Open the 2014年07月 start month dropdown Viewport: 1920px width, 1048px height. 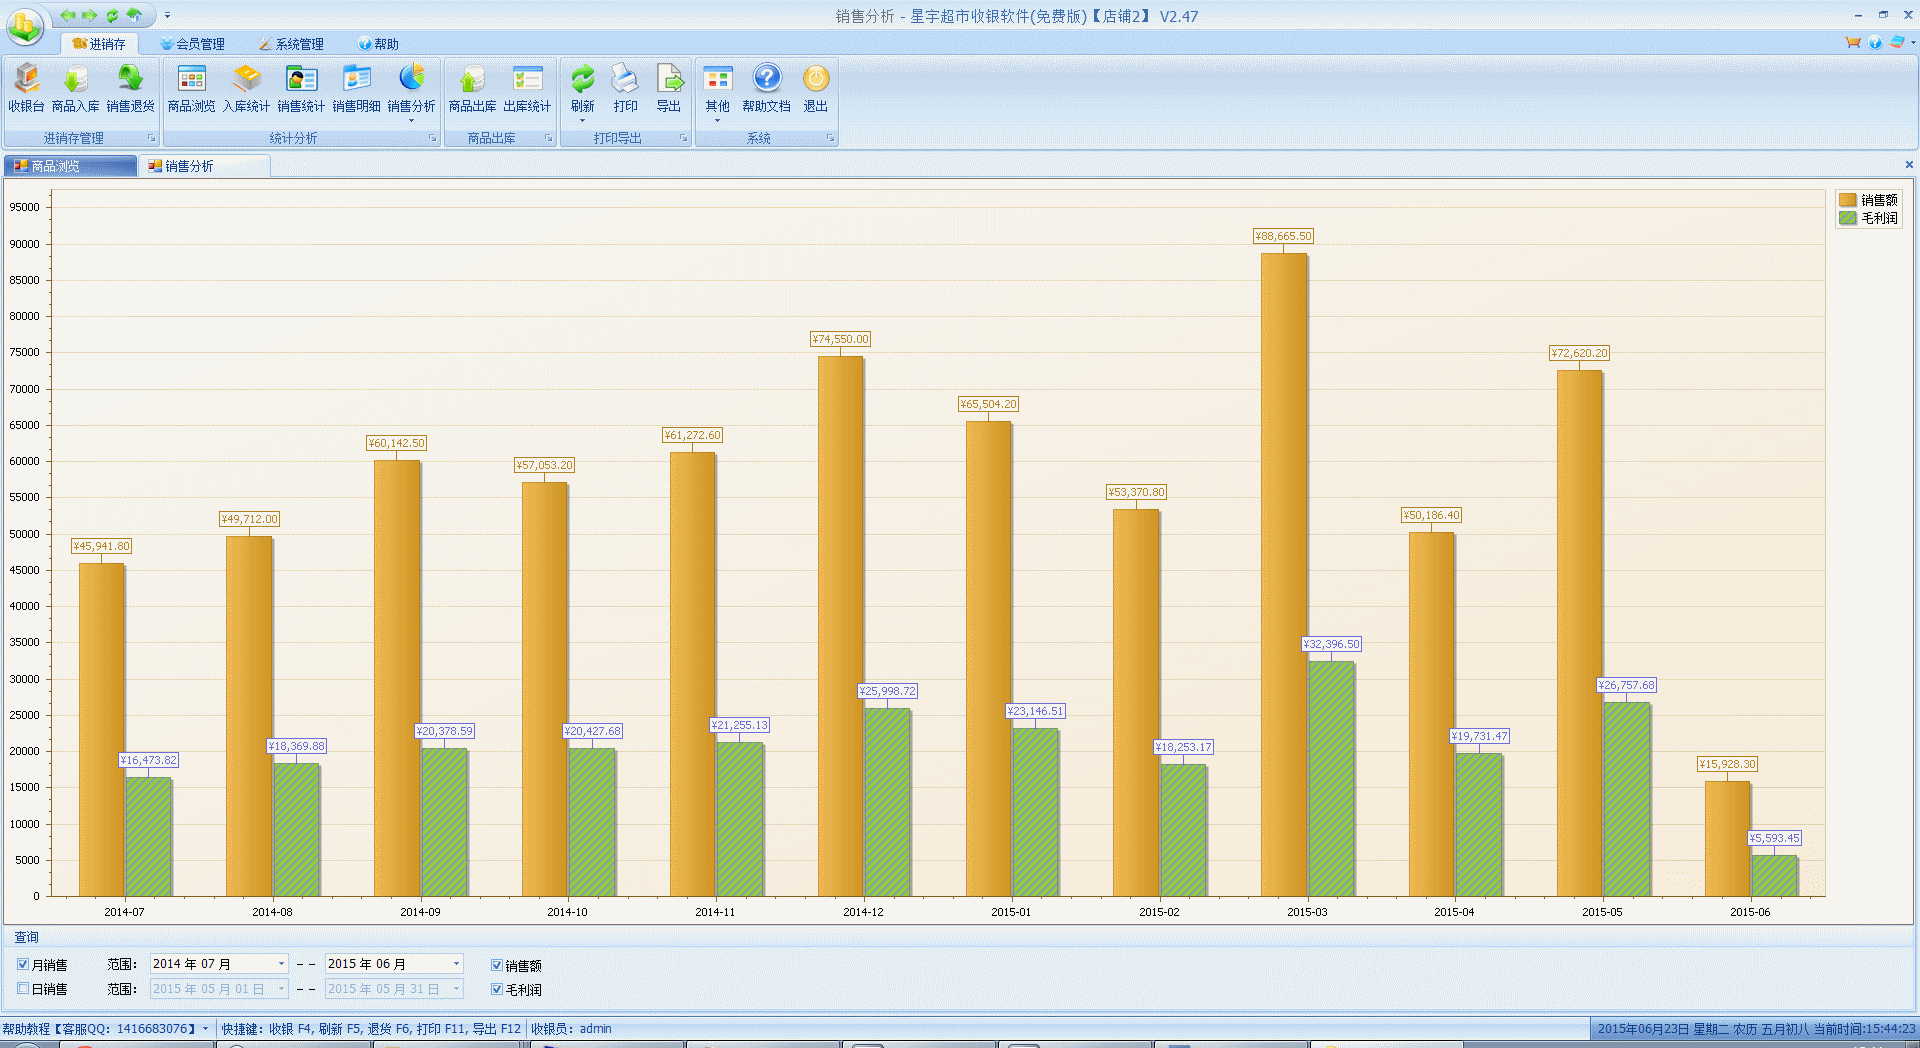click(x=281, y=964)
